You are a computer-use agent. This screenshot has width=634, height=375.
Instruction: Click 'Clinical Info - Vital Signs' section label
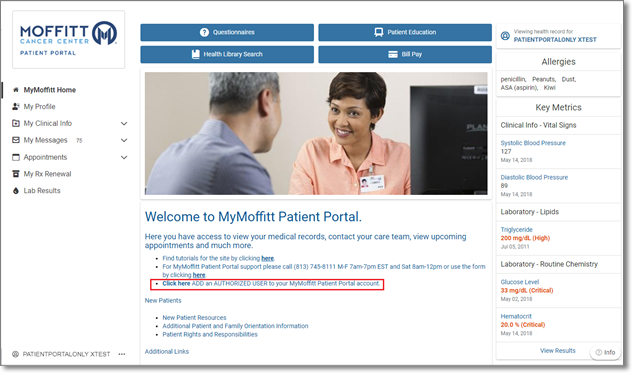[x=538, y=125]
